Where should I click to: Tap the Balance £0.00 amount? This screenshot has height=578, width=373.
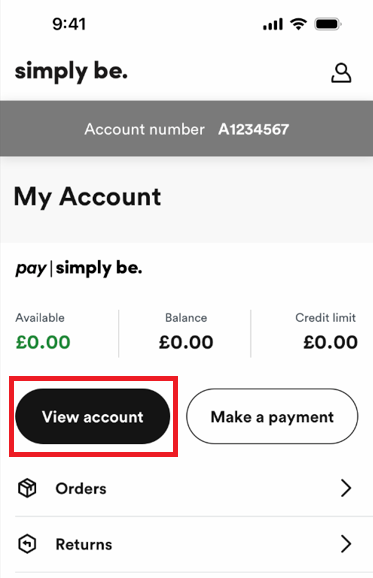pyautogui.click(x=186, y=342)
